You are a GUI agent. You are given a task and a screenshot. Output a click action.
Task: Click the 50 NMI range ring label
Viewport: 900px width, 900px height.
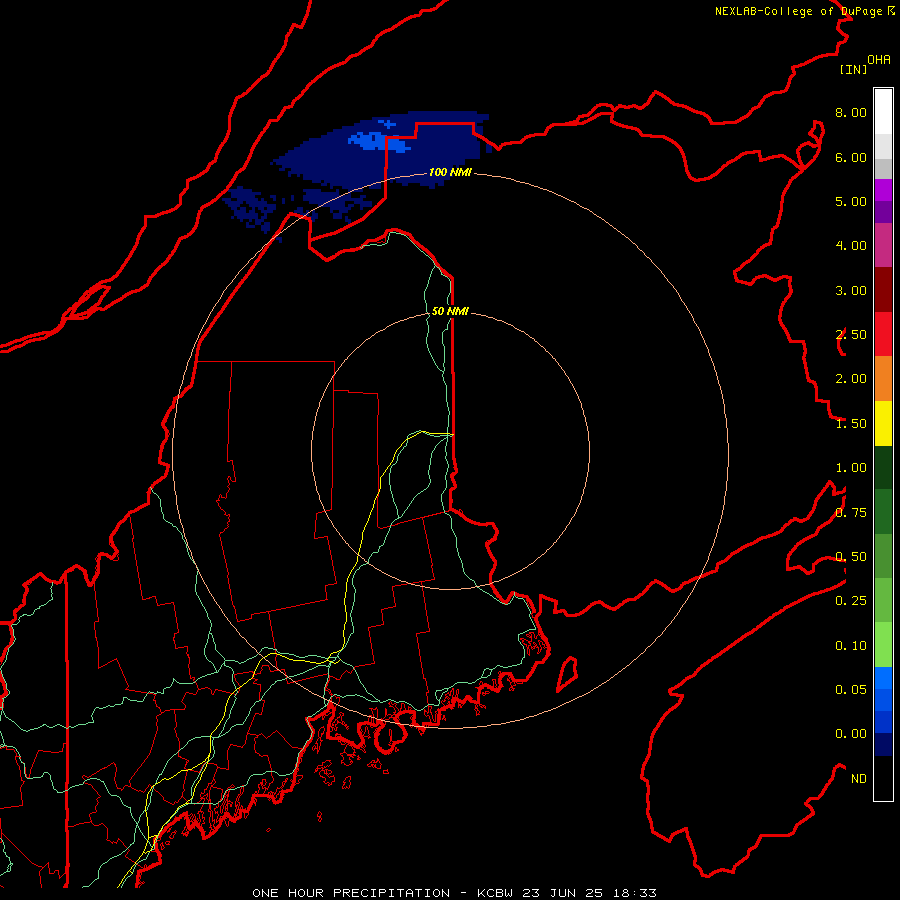tap(450, 311)
